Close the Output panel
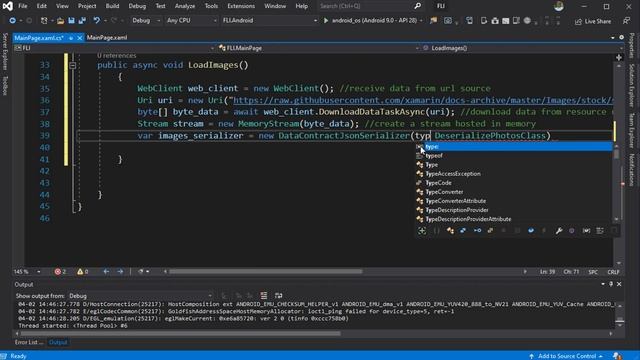The width and height of the screenshot is (640, 360). [x=619, y=284]
